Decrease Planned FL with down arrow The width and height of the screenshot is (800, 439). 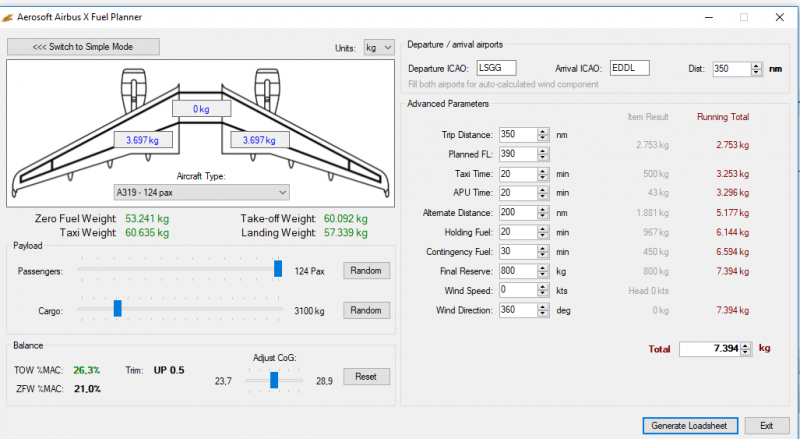543,157
